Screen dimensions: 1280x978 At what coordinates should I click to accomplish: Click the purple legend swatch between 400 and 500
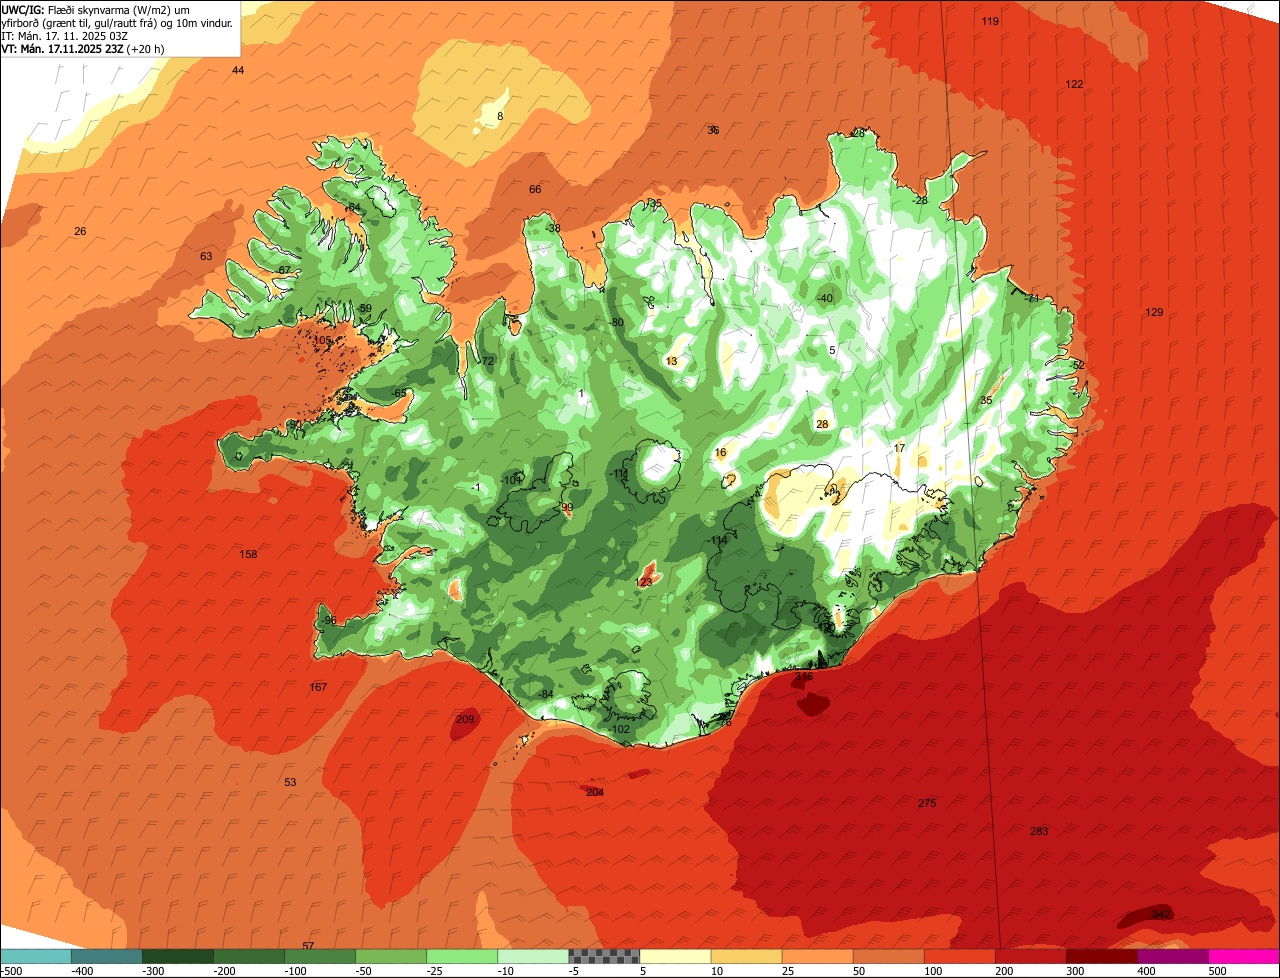pos(1172,956)
